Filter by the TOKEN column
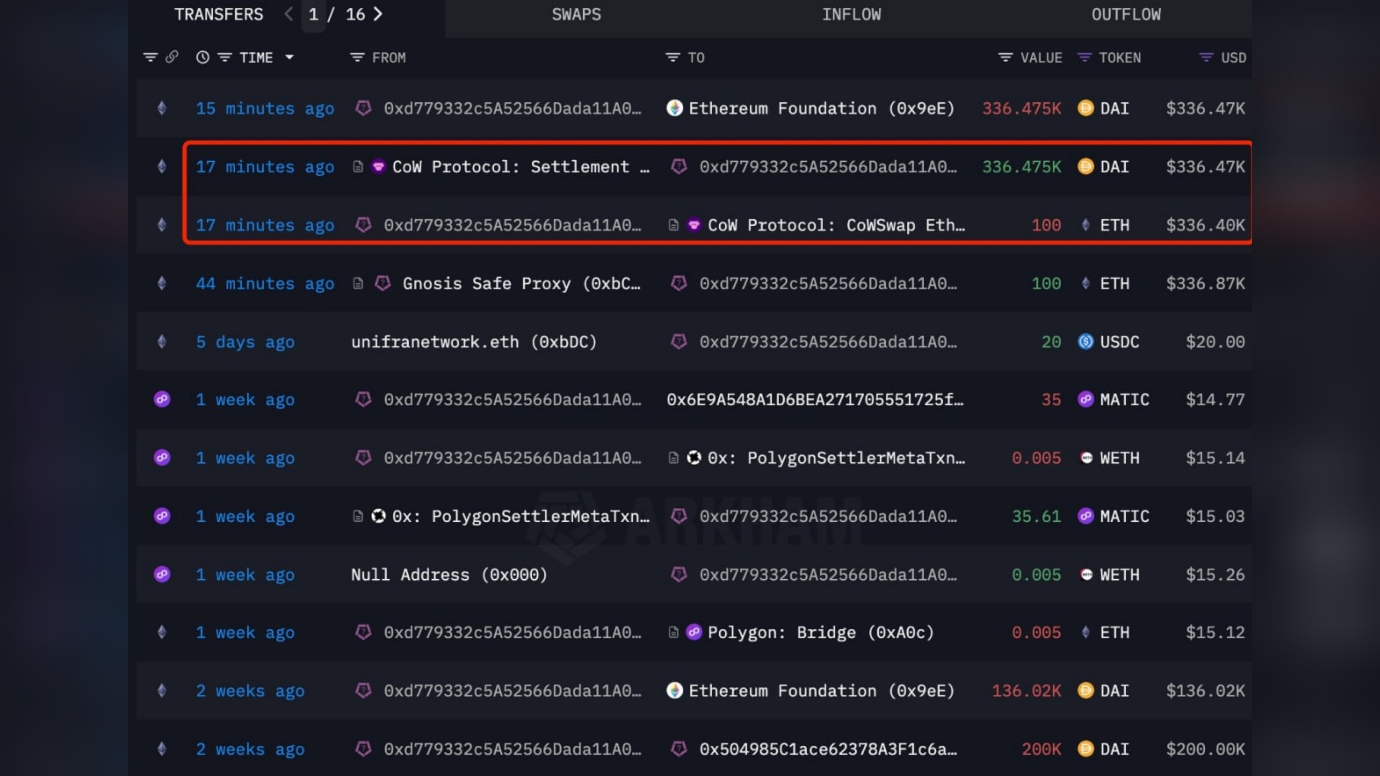 (1084, 58)
